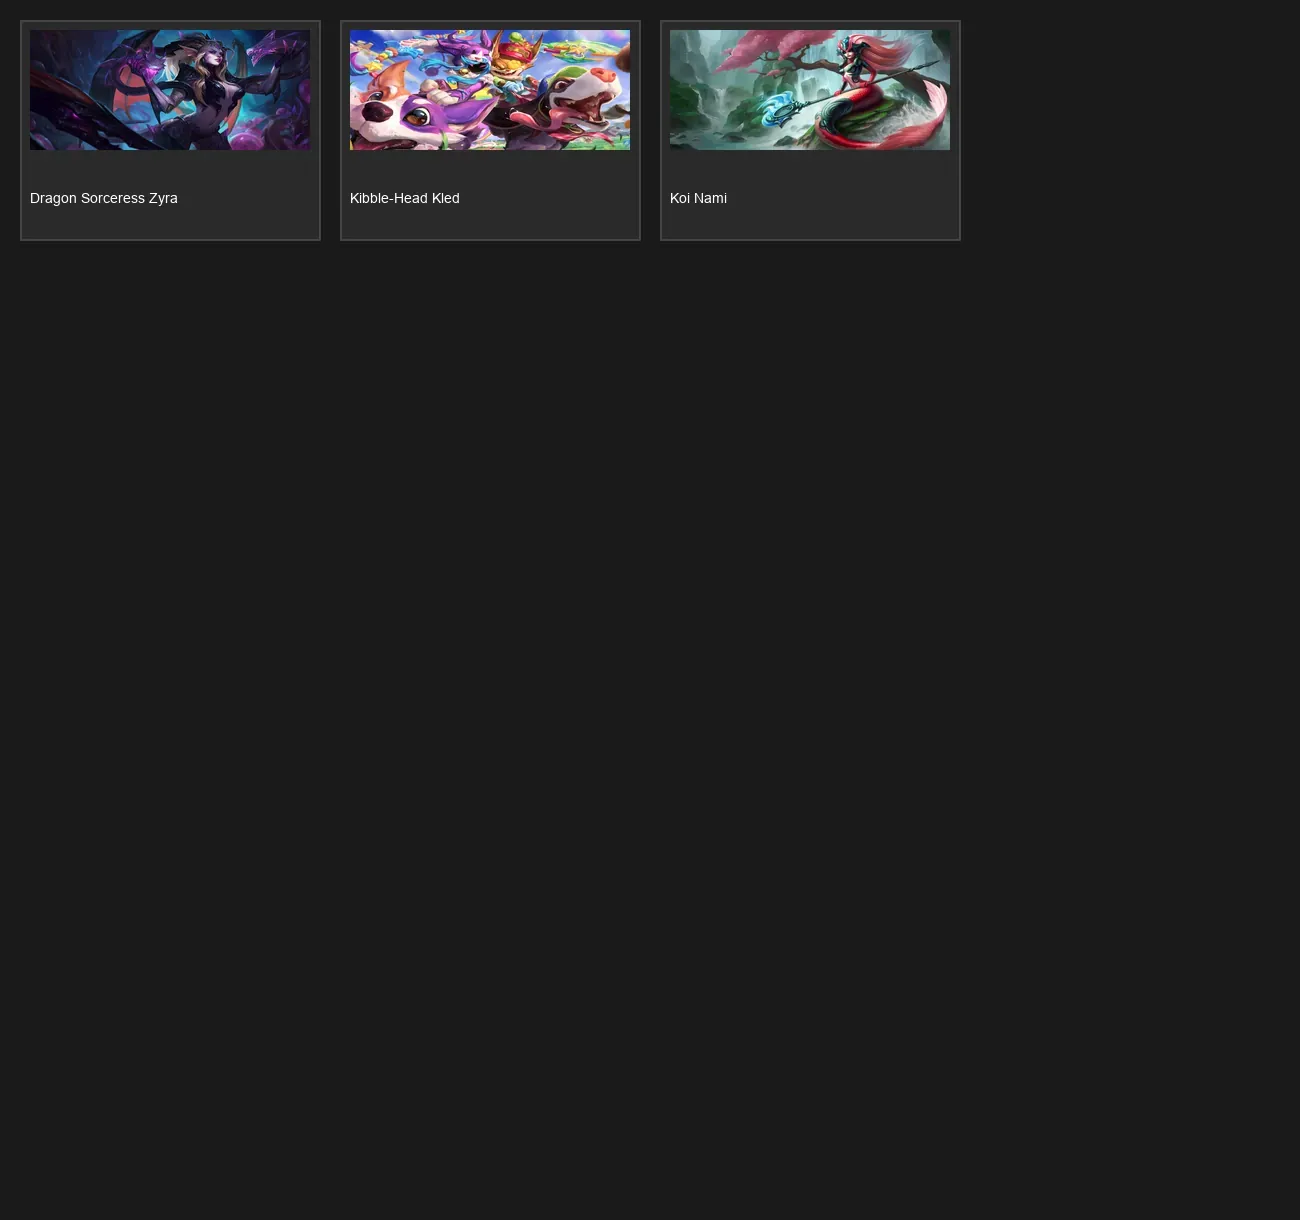Open the Kibble-Head Kled splash image
1300x1220 pixels.
490,90
